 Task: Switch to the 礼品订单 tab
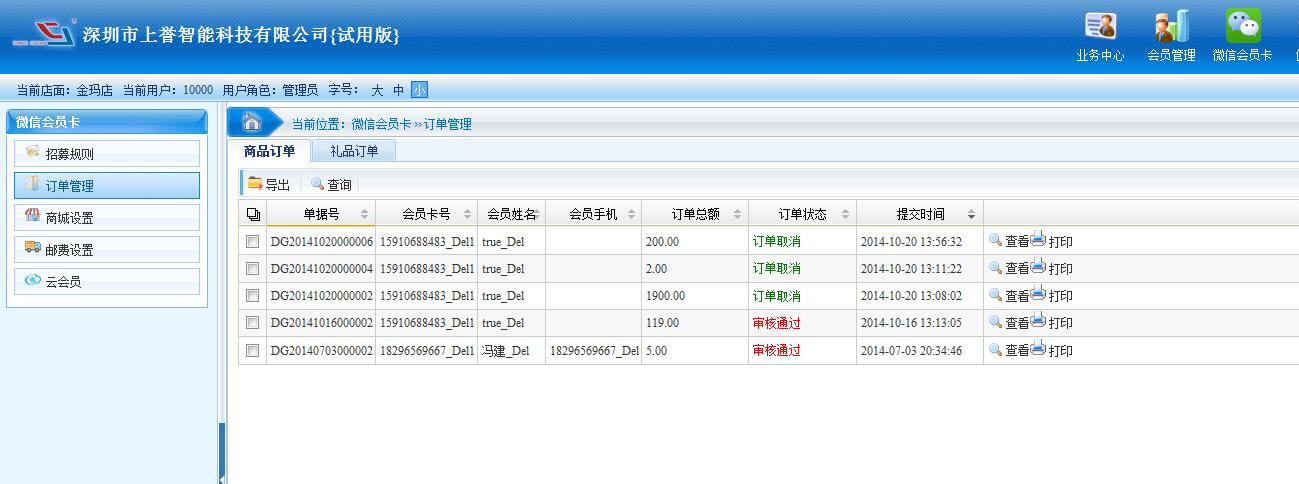pyautogui.click(x=354, y=151)
